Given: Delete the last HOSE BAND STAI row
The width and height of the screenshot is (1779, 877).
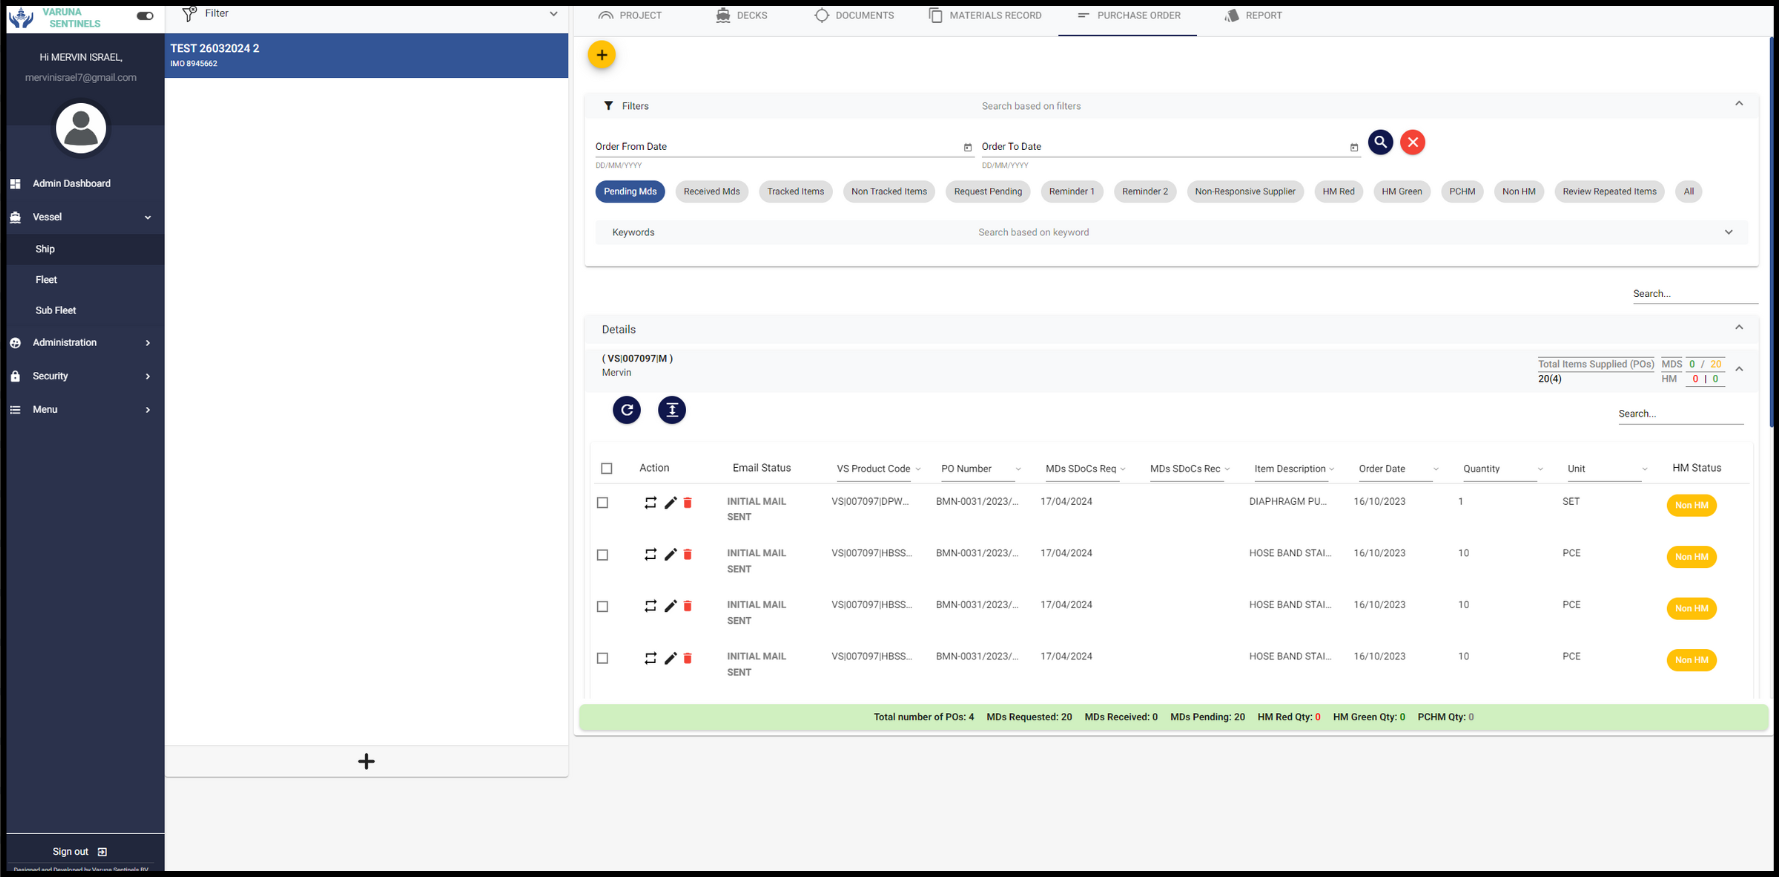Looking at the screenshot, I should [x=688, y=658].
